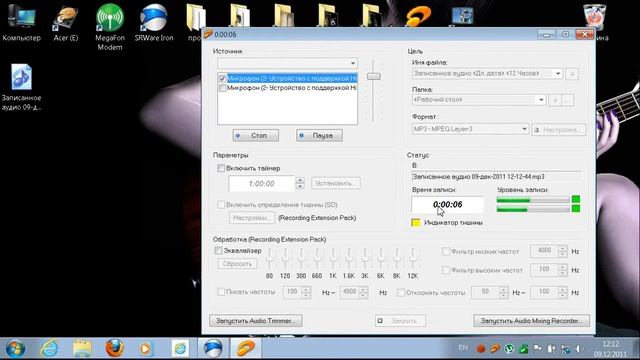Click the 1K equalizer slider
Image resolution: width=640 pixels, height=360 pixels.
point(333,260)
